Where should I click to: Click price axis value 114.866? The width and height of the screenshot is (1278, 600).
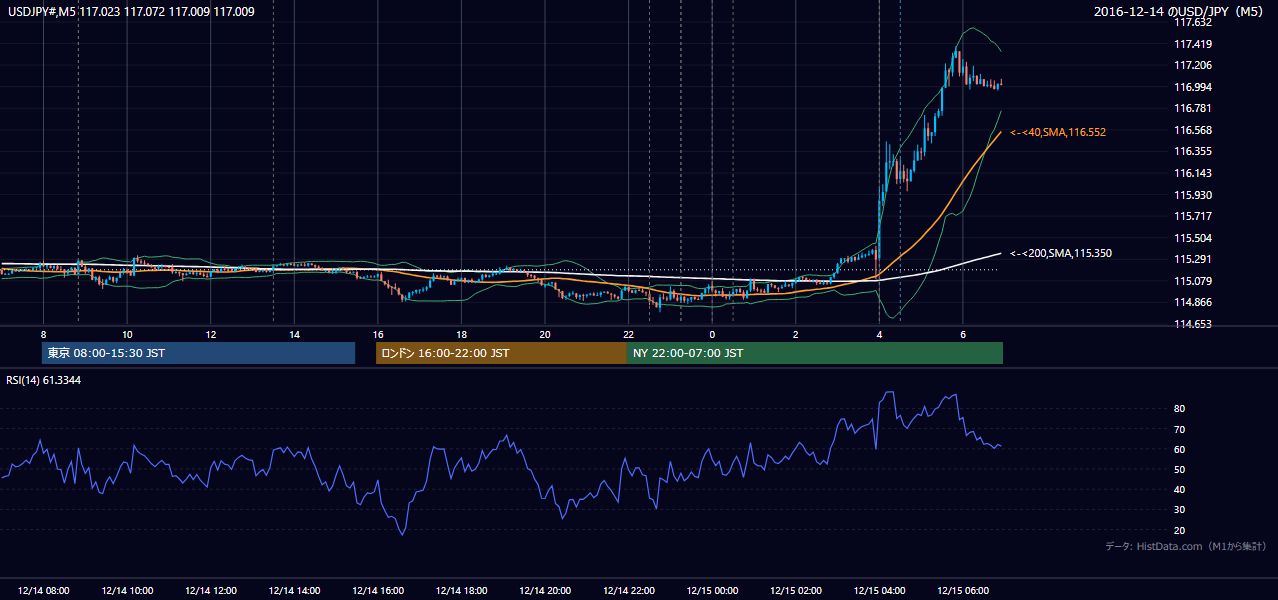coord(1194,302)
